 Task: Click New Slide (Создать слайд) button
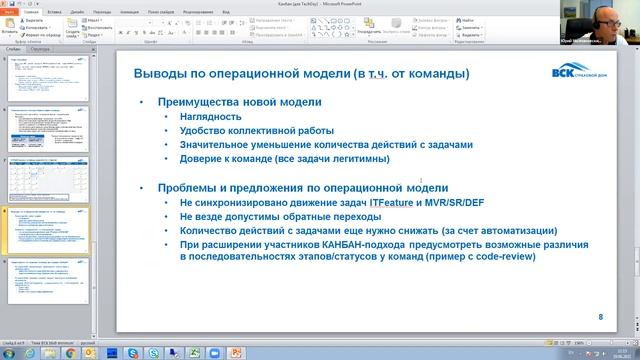coord(72,28)
